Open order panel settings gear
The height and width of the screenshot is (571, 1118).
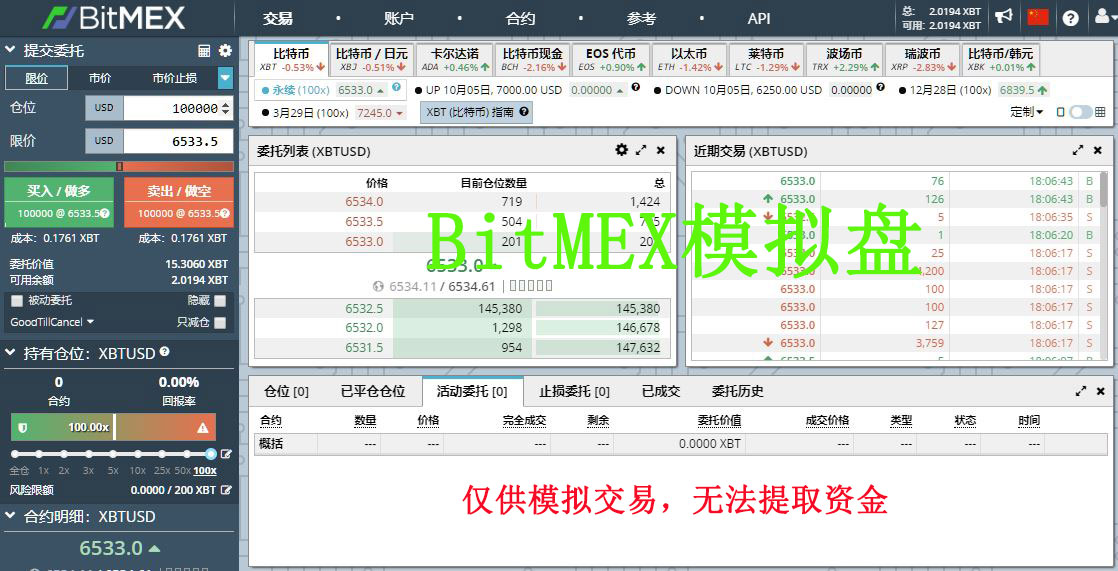pyautogui.click(x=225, y=51)
